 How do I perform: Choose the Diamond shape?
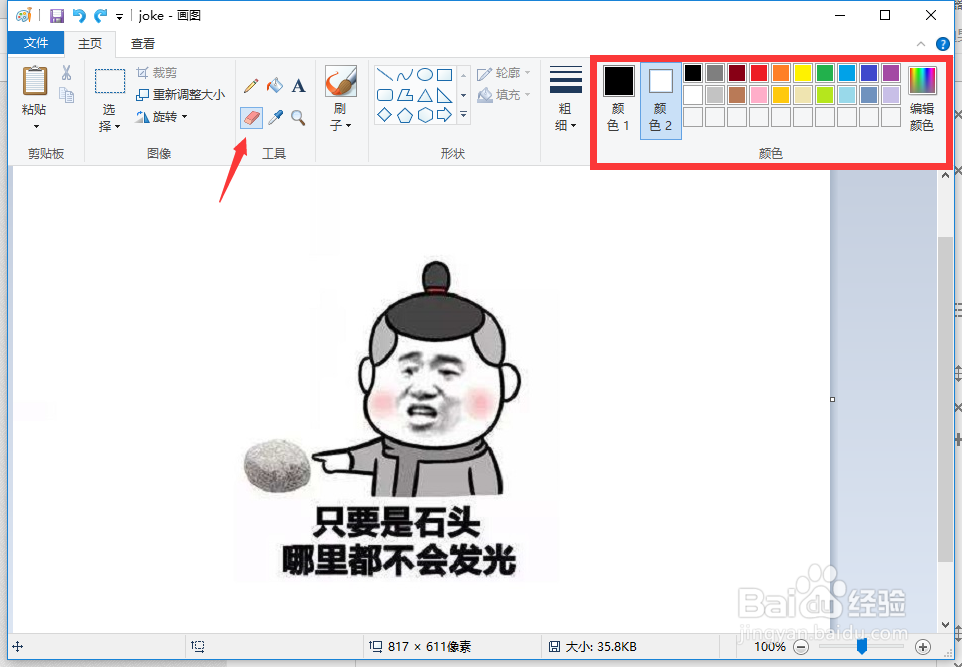tap(385, 115)
